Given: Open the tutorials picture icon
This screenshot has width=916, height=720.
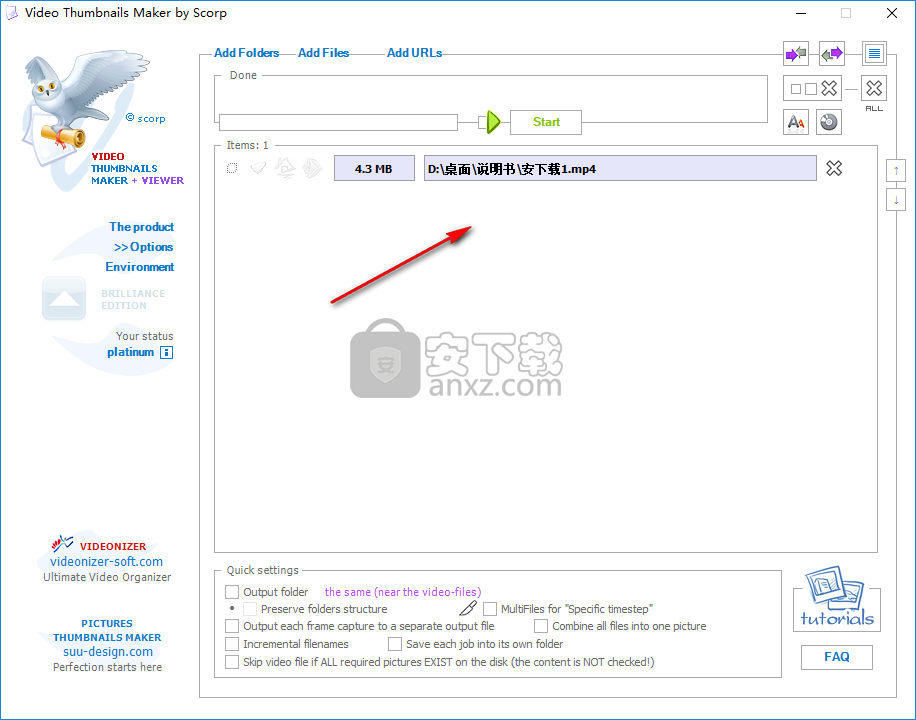Looking at the screenshot, I should click(837, 597).
